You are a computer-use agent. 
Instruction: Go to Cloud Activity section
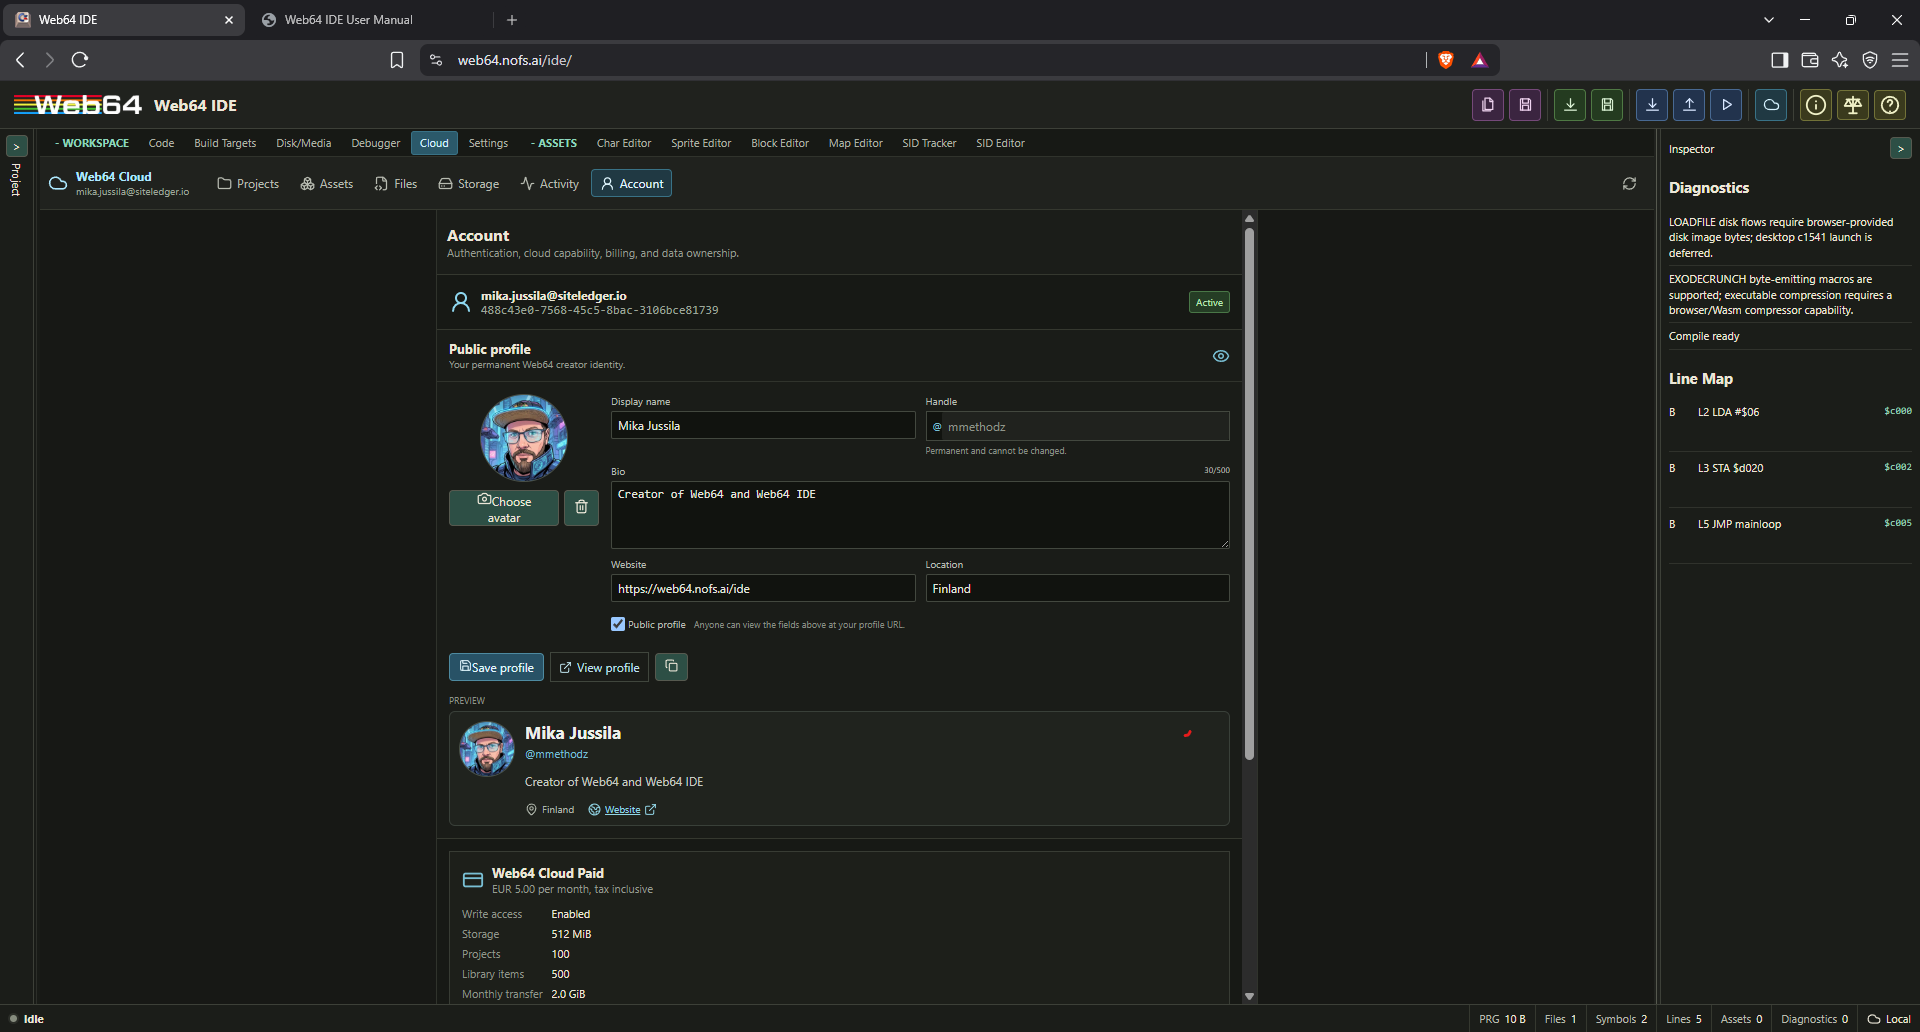[x=550, y=184]
